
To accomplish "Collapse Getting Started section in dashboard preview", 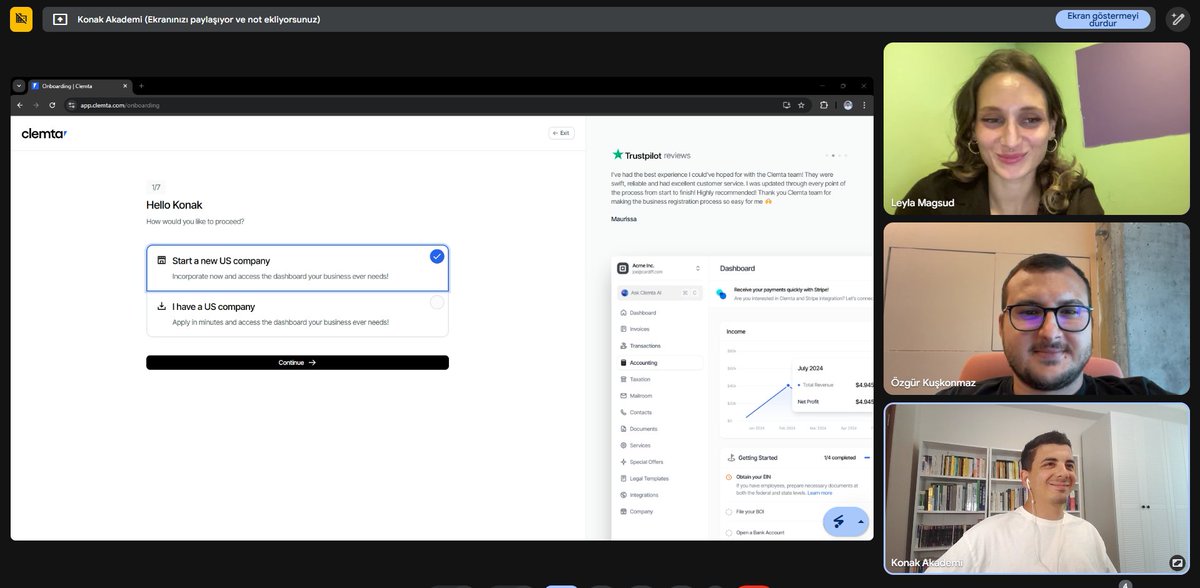I will [866, 457].
